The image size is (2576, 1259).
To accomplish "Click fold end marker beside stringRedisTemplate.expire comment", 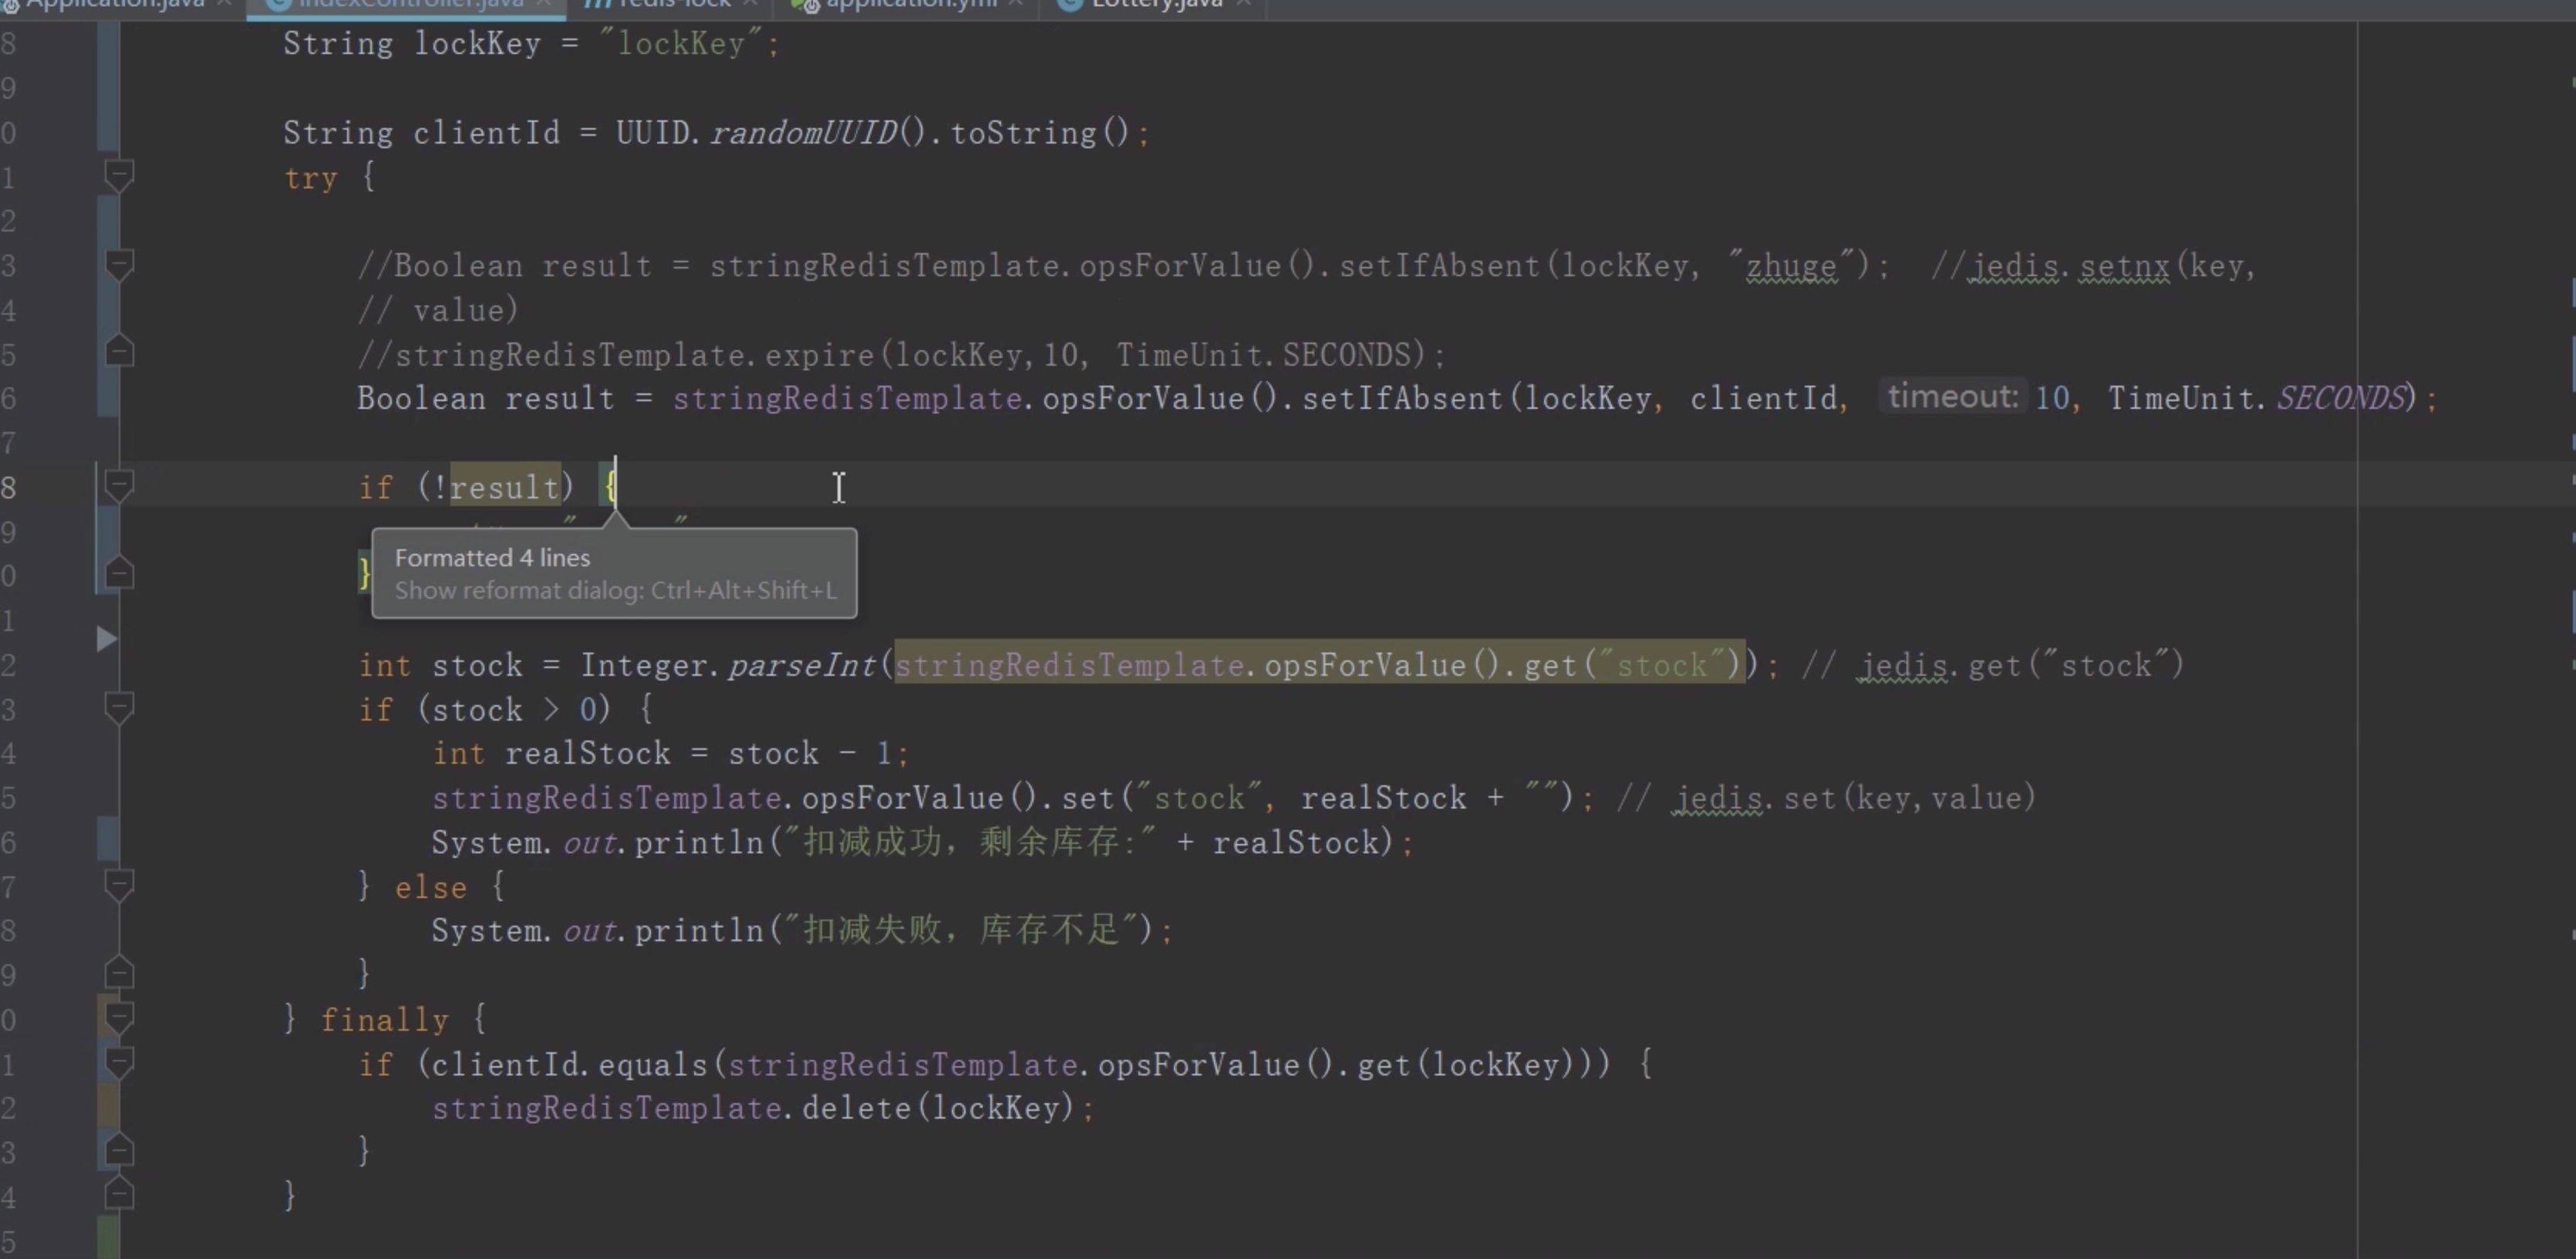I will coord(119,352).
